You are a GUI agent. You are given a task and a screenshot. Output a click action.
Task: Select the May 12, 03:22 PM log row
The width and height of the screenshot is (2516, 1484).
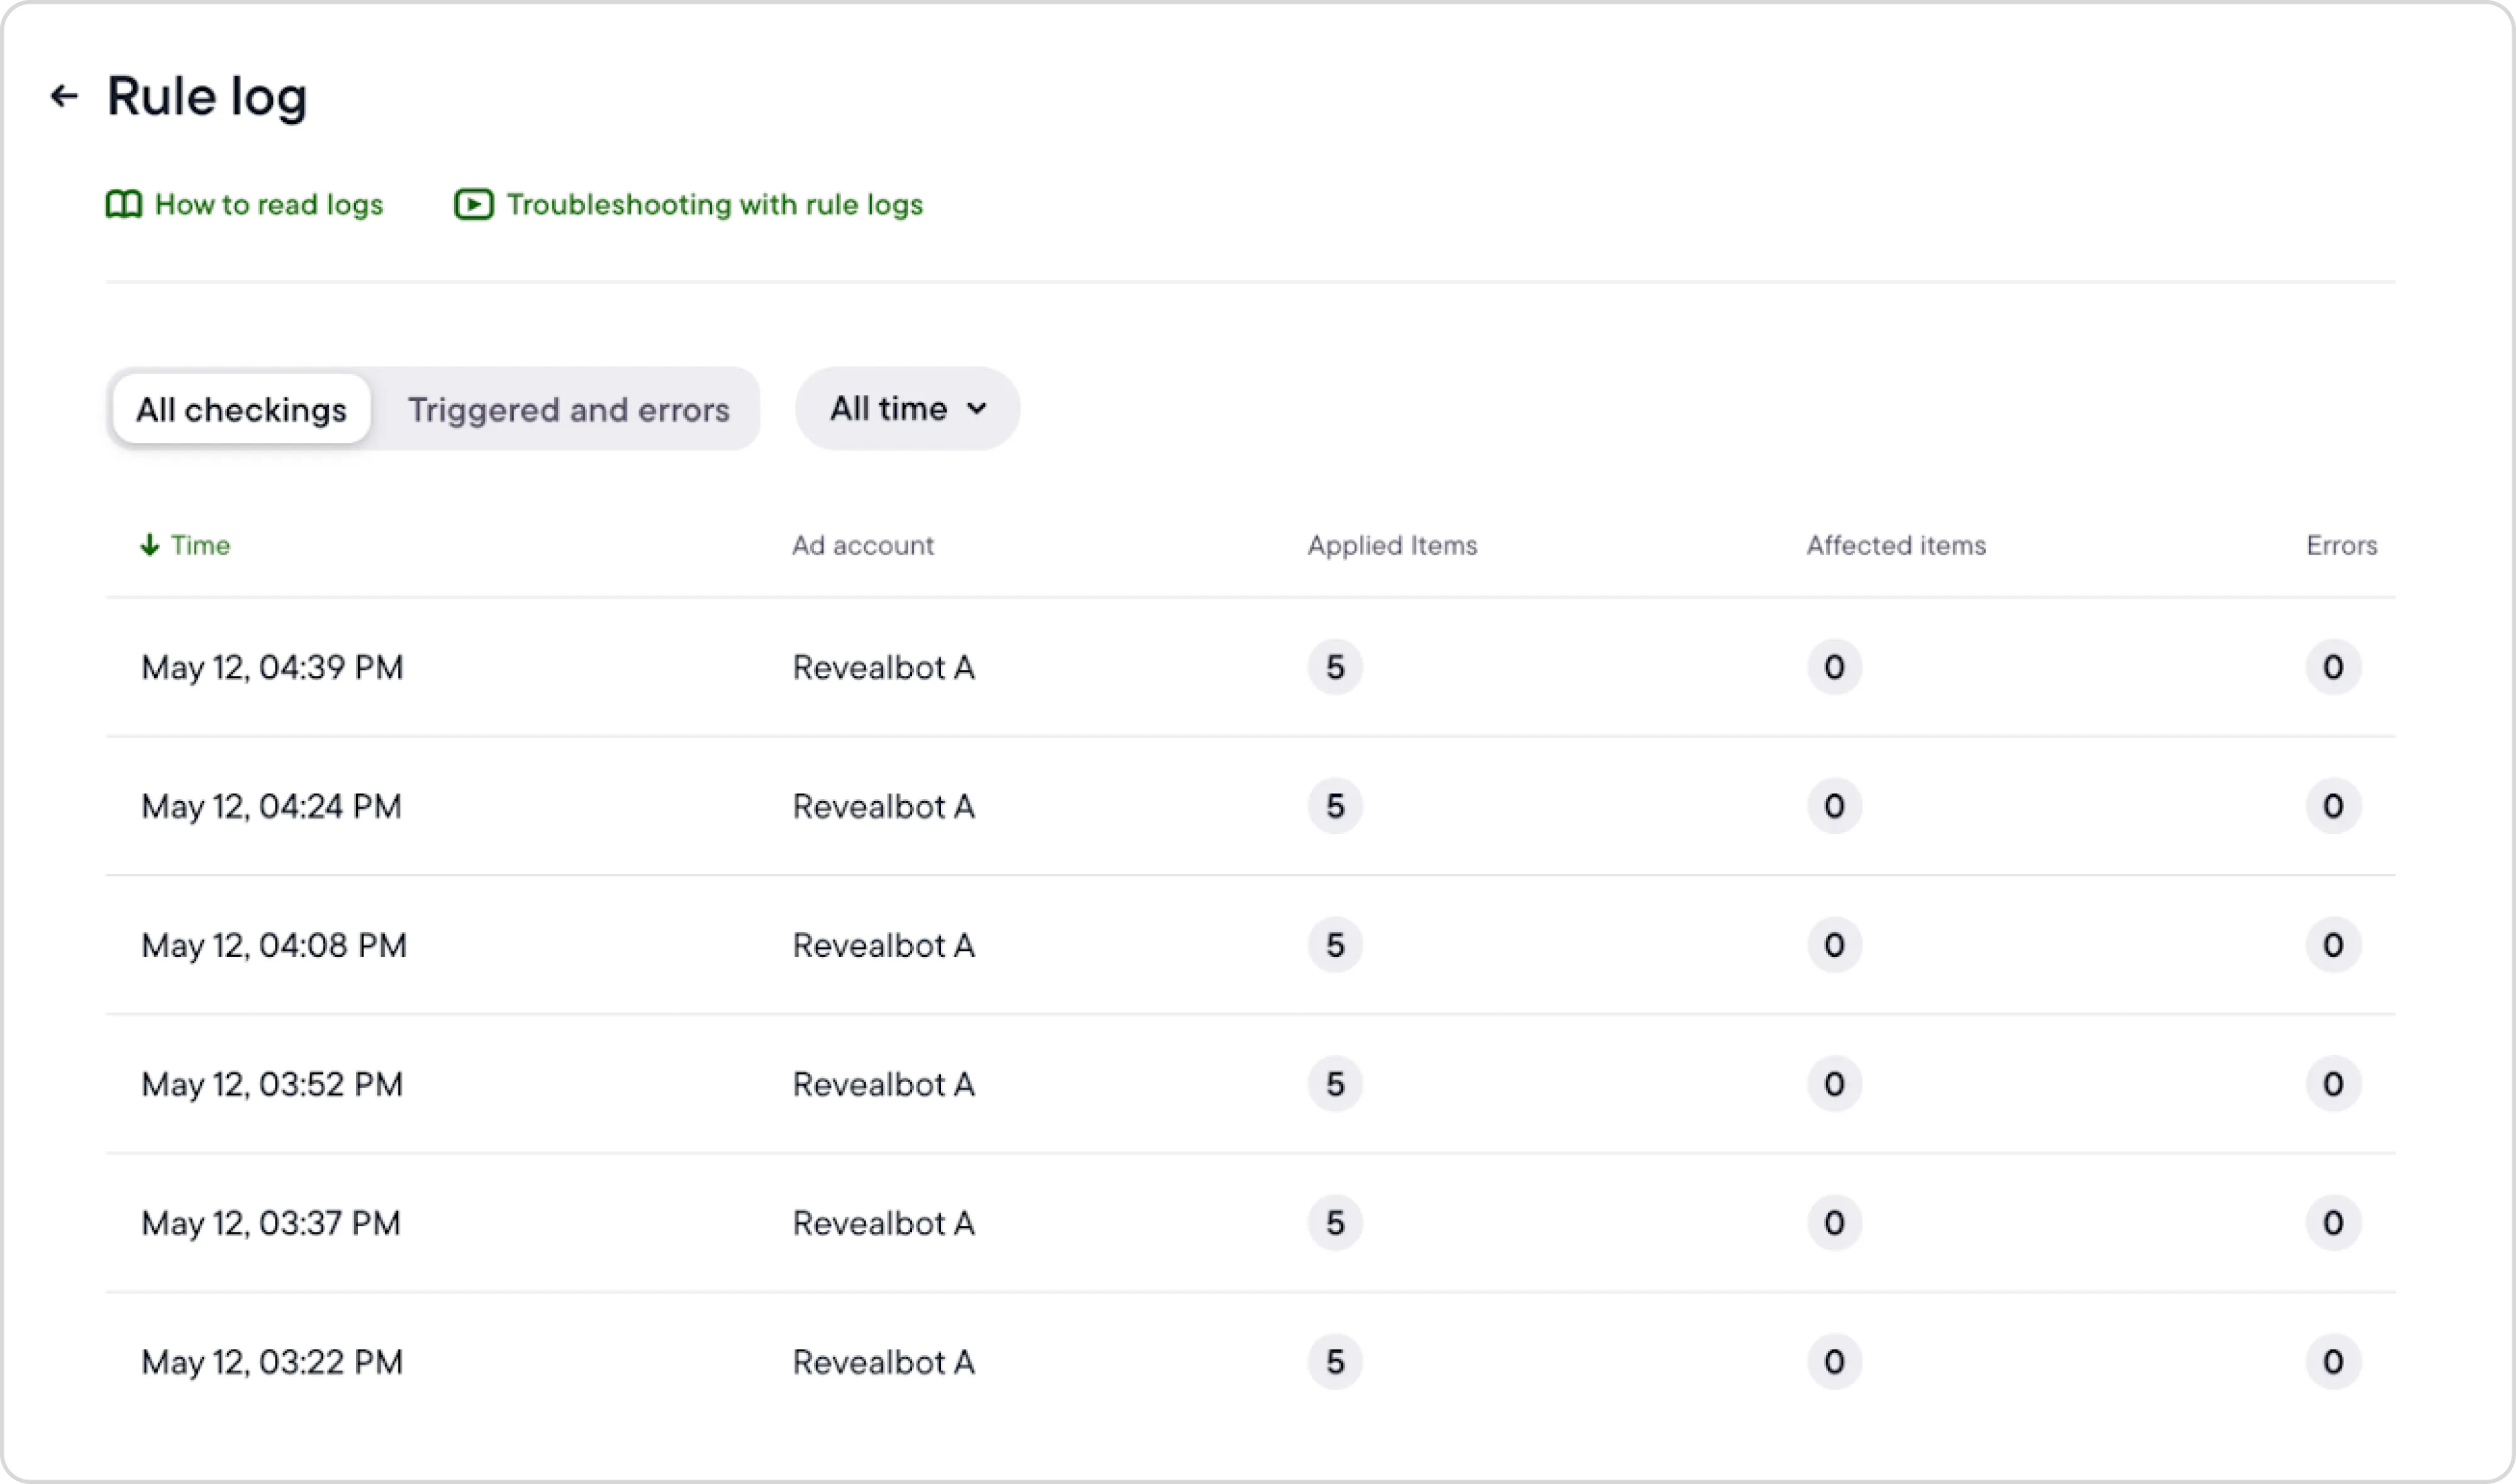tap(272, 1362)
